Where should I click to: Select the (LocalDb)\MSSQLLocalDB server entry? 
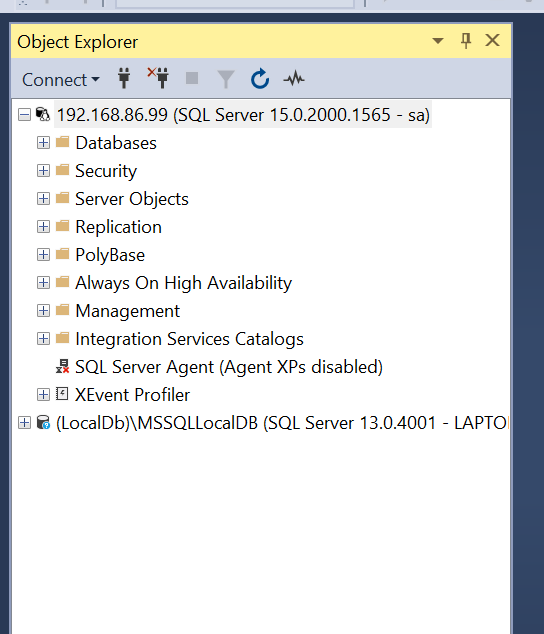pyautogui.click(x=282, y=423)
